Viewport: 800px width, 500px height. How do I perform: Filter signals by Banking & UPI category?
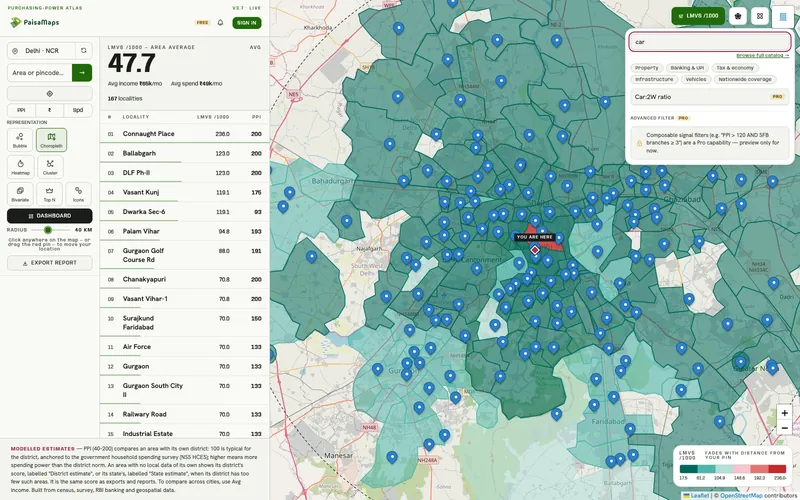point(687,68)
